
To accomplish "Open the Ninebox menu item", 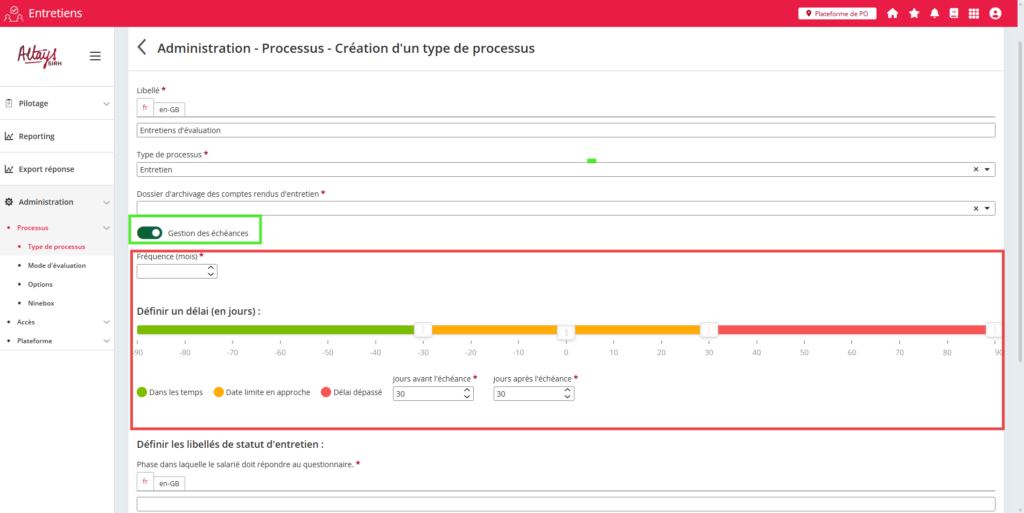I will tap(42, 302).
